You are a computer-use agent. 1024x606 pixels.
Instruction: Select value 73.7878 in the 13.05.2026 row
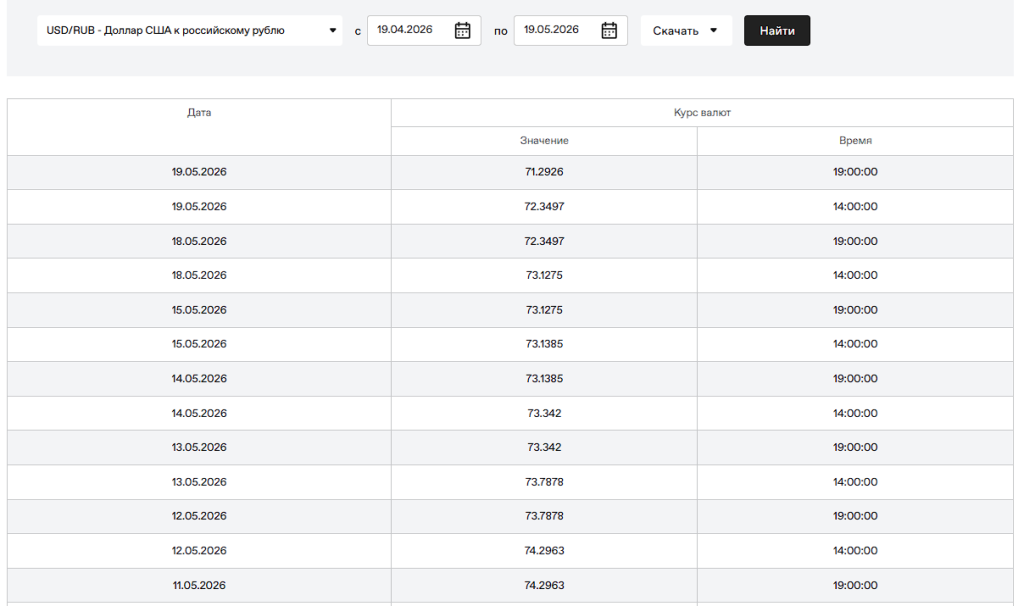point(544,481)
